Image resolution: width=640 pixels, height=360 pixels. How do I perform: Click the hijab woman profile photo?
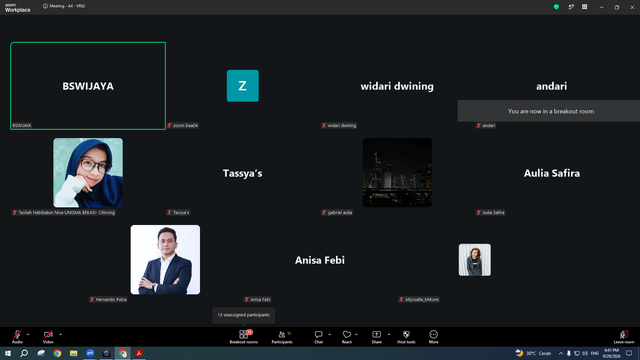pos(88,172)
